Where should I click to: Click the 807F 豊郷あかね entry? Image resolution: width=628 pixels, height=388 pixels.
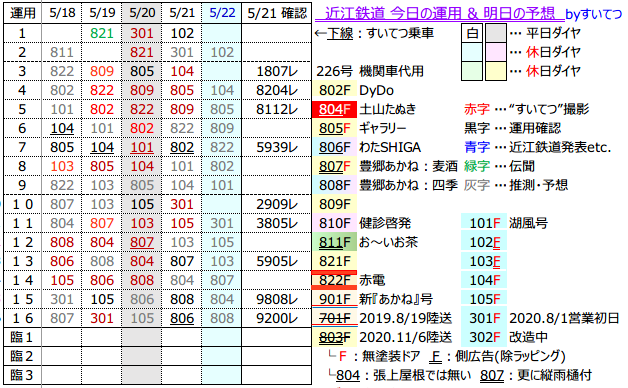coord(385,166)
